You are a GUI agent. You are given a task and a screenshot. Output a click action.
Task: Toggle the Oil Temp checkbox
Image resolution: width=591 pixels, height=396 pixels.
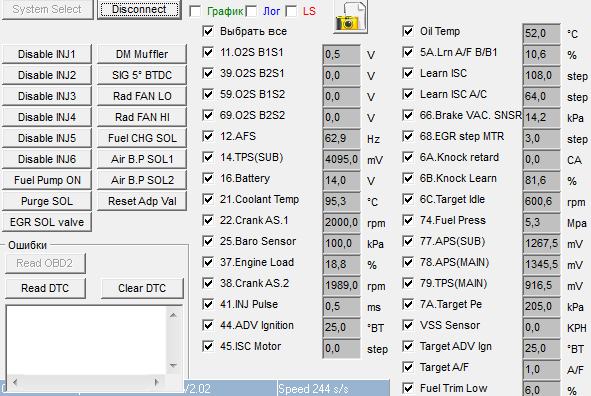click(x=408, y=31)
